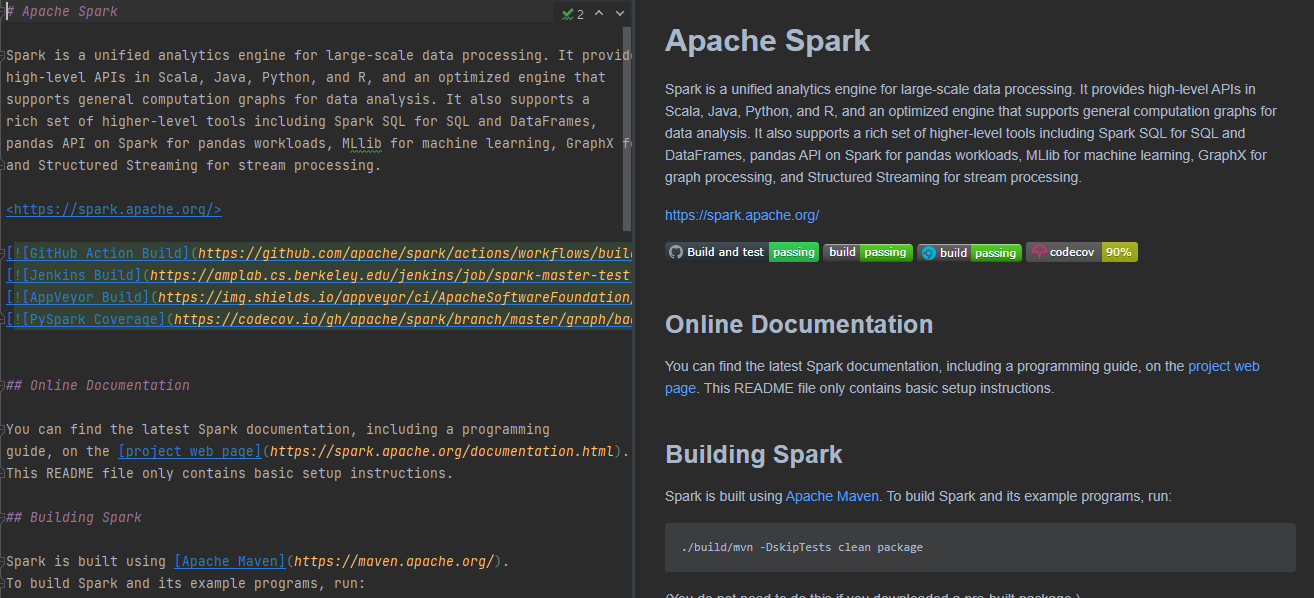Jump to next highlighted problem arrow

(x=620, y=13)
